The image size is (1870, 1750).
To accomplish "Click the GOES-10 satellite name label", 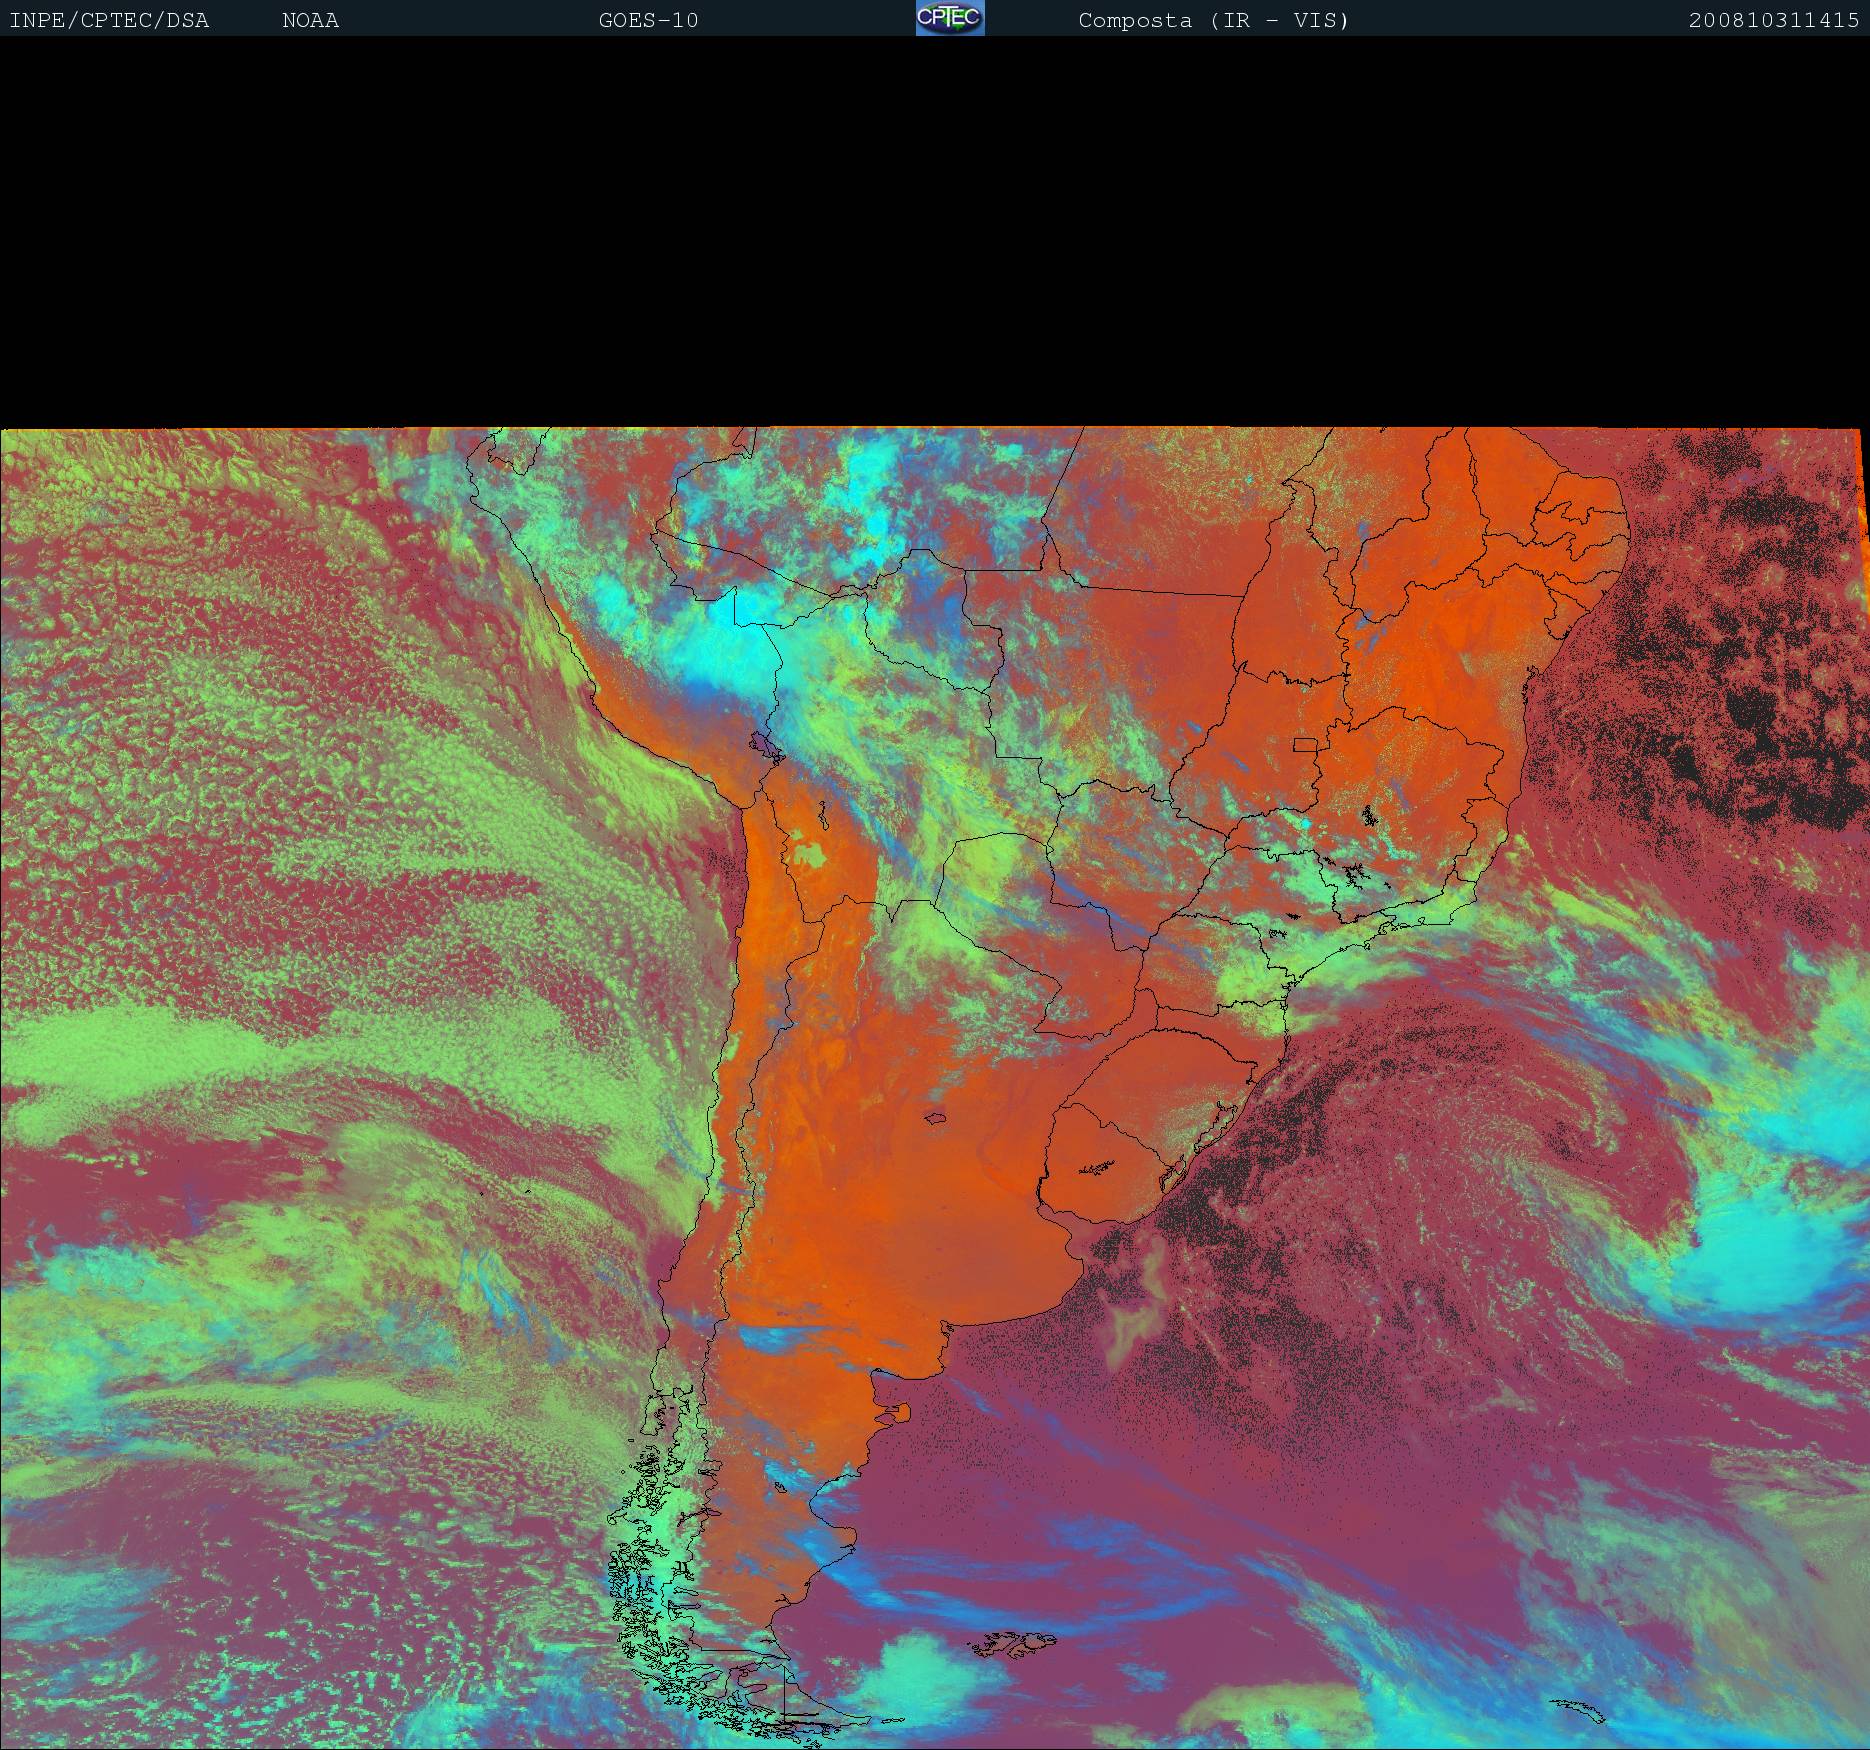I will 648,20.
